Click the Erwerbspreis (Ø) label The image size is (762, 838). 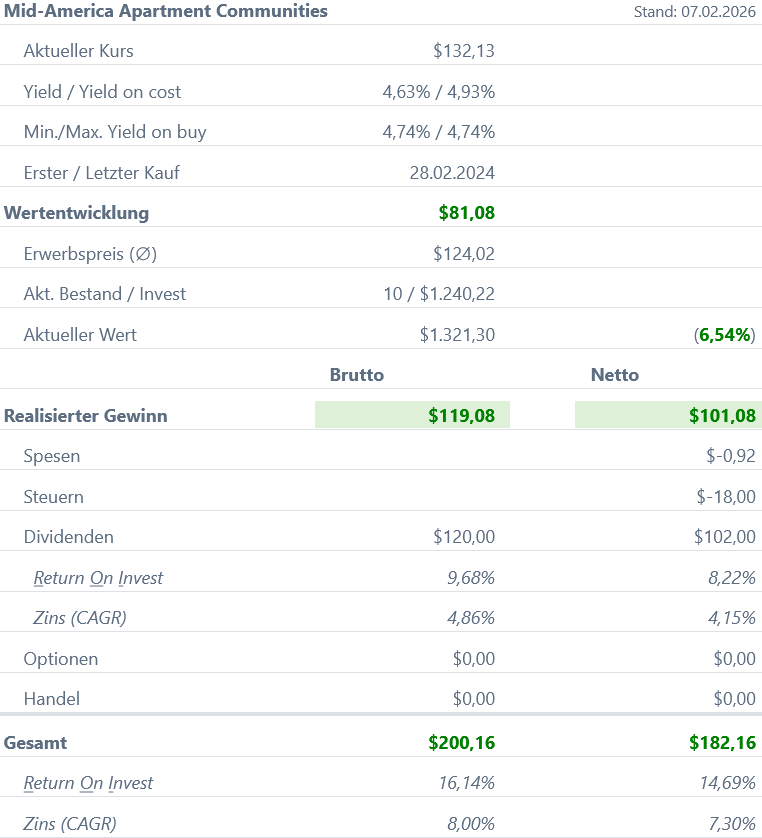point(90,254)
